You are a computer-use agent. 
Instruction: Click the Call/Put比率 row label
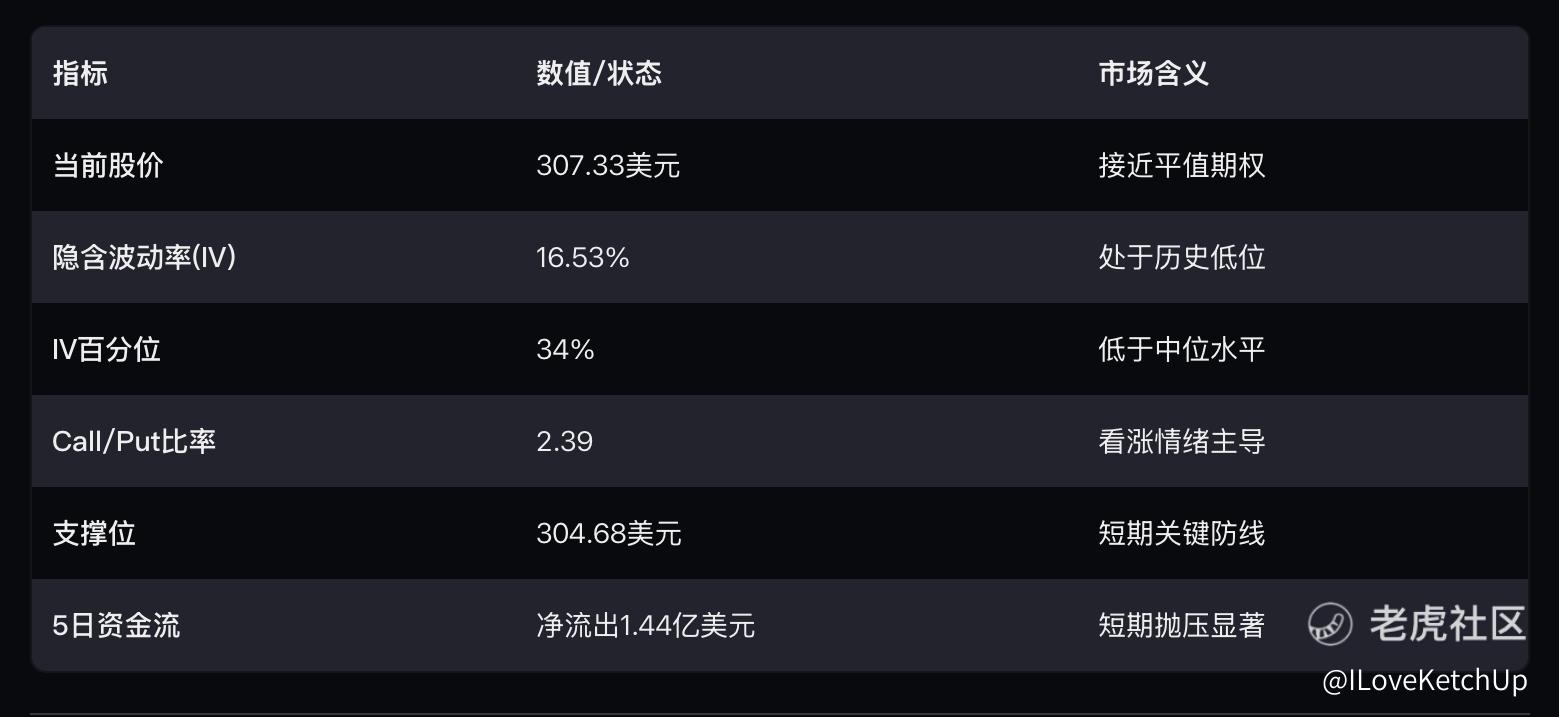tap(134, 441)
